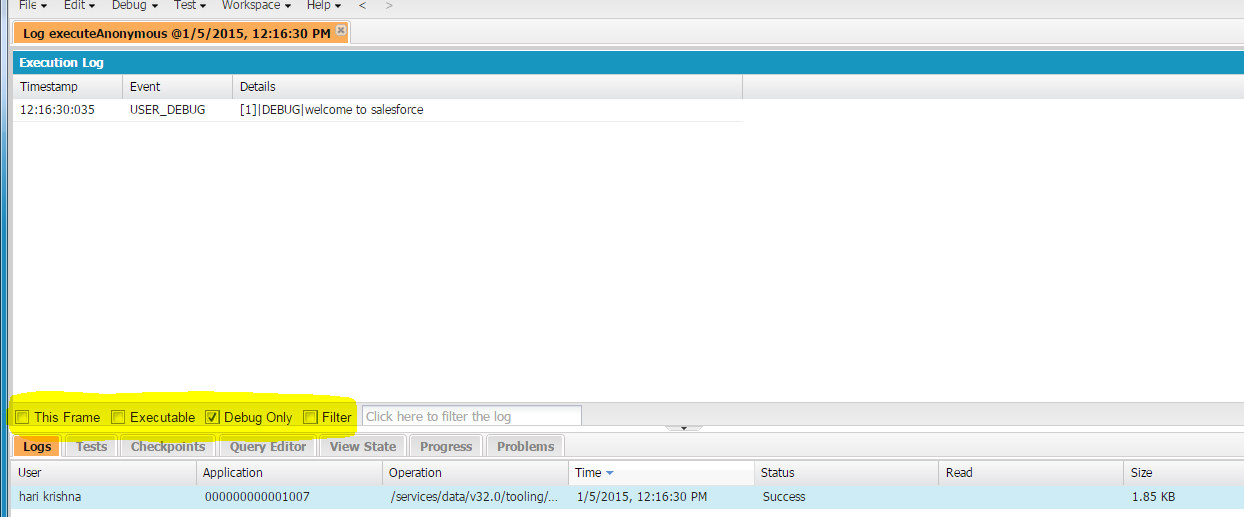
Task: Click the forward navigation arrow in menu bar
Action: coord(389,5)
